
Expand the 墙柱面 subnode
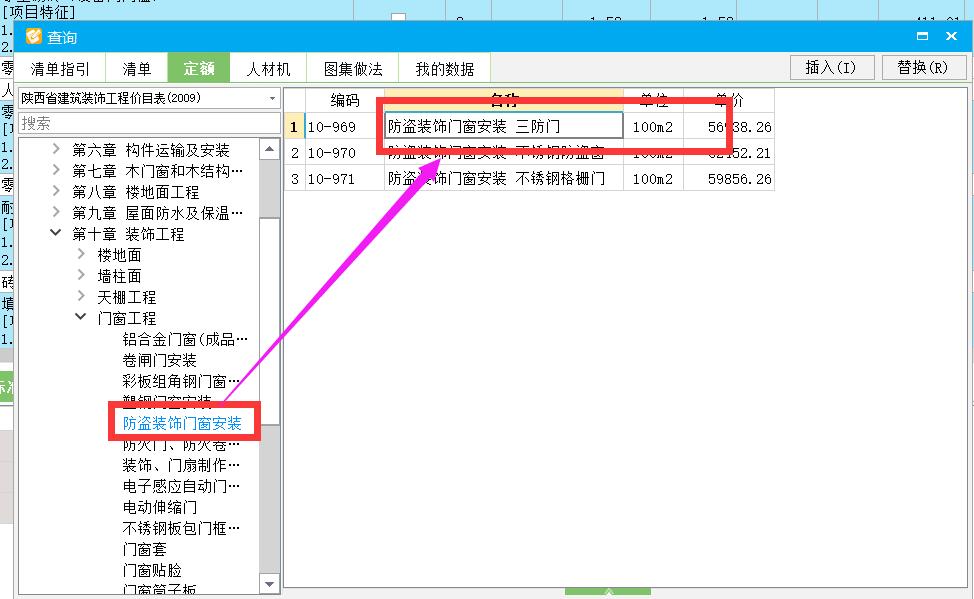pos(81,275)
